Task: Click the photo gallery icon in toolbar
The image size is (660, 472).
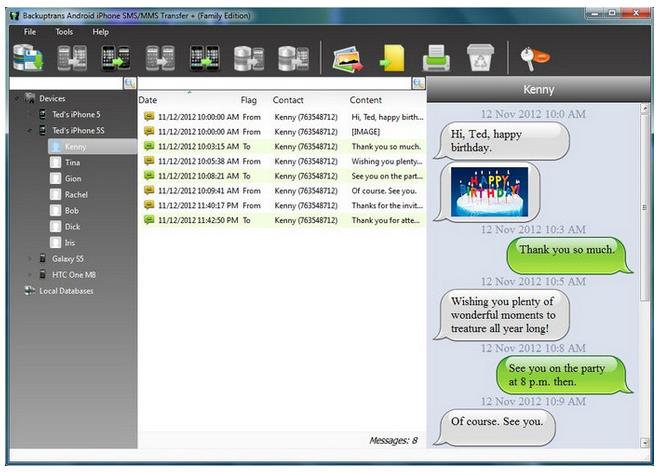Action: [346, 59]
